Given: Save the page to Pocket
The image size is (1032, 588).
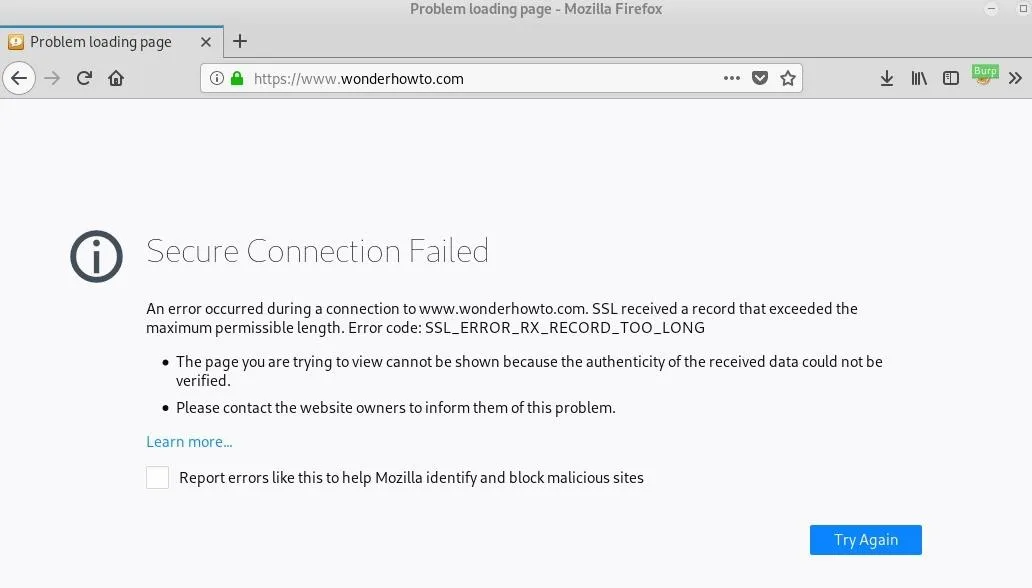Looking at the screenshot, I should coord(760,78).
